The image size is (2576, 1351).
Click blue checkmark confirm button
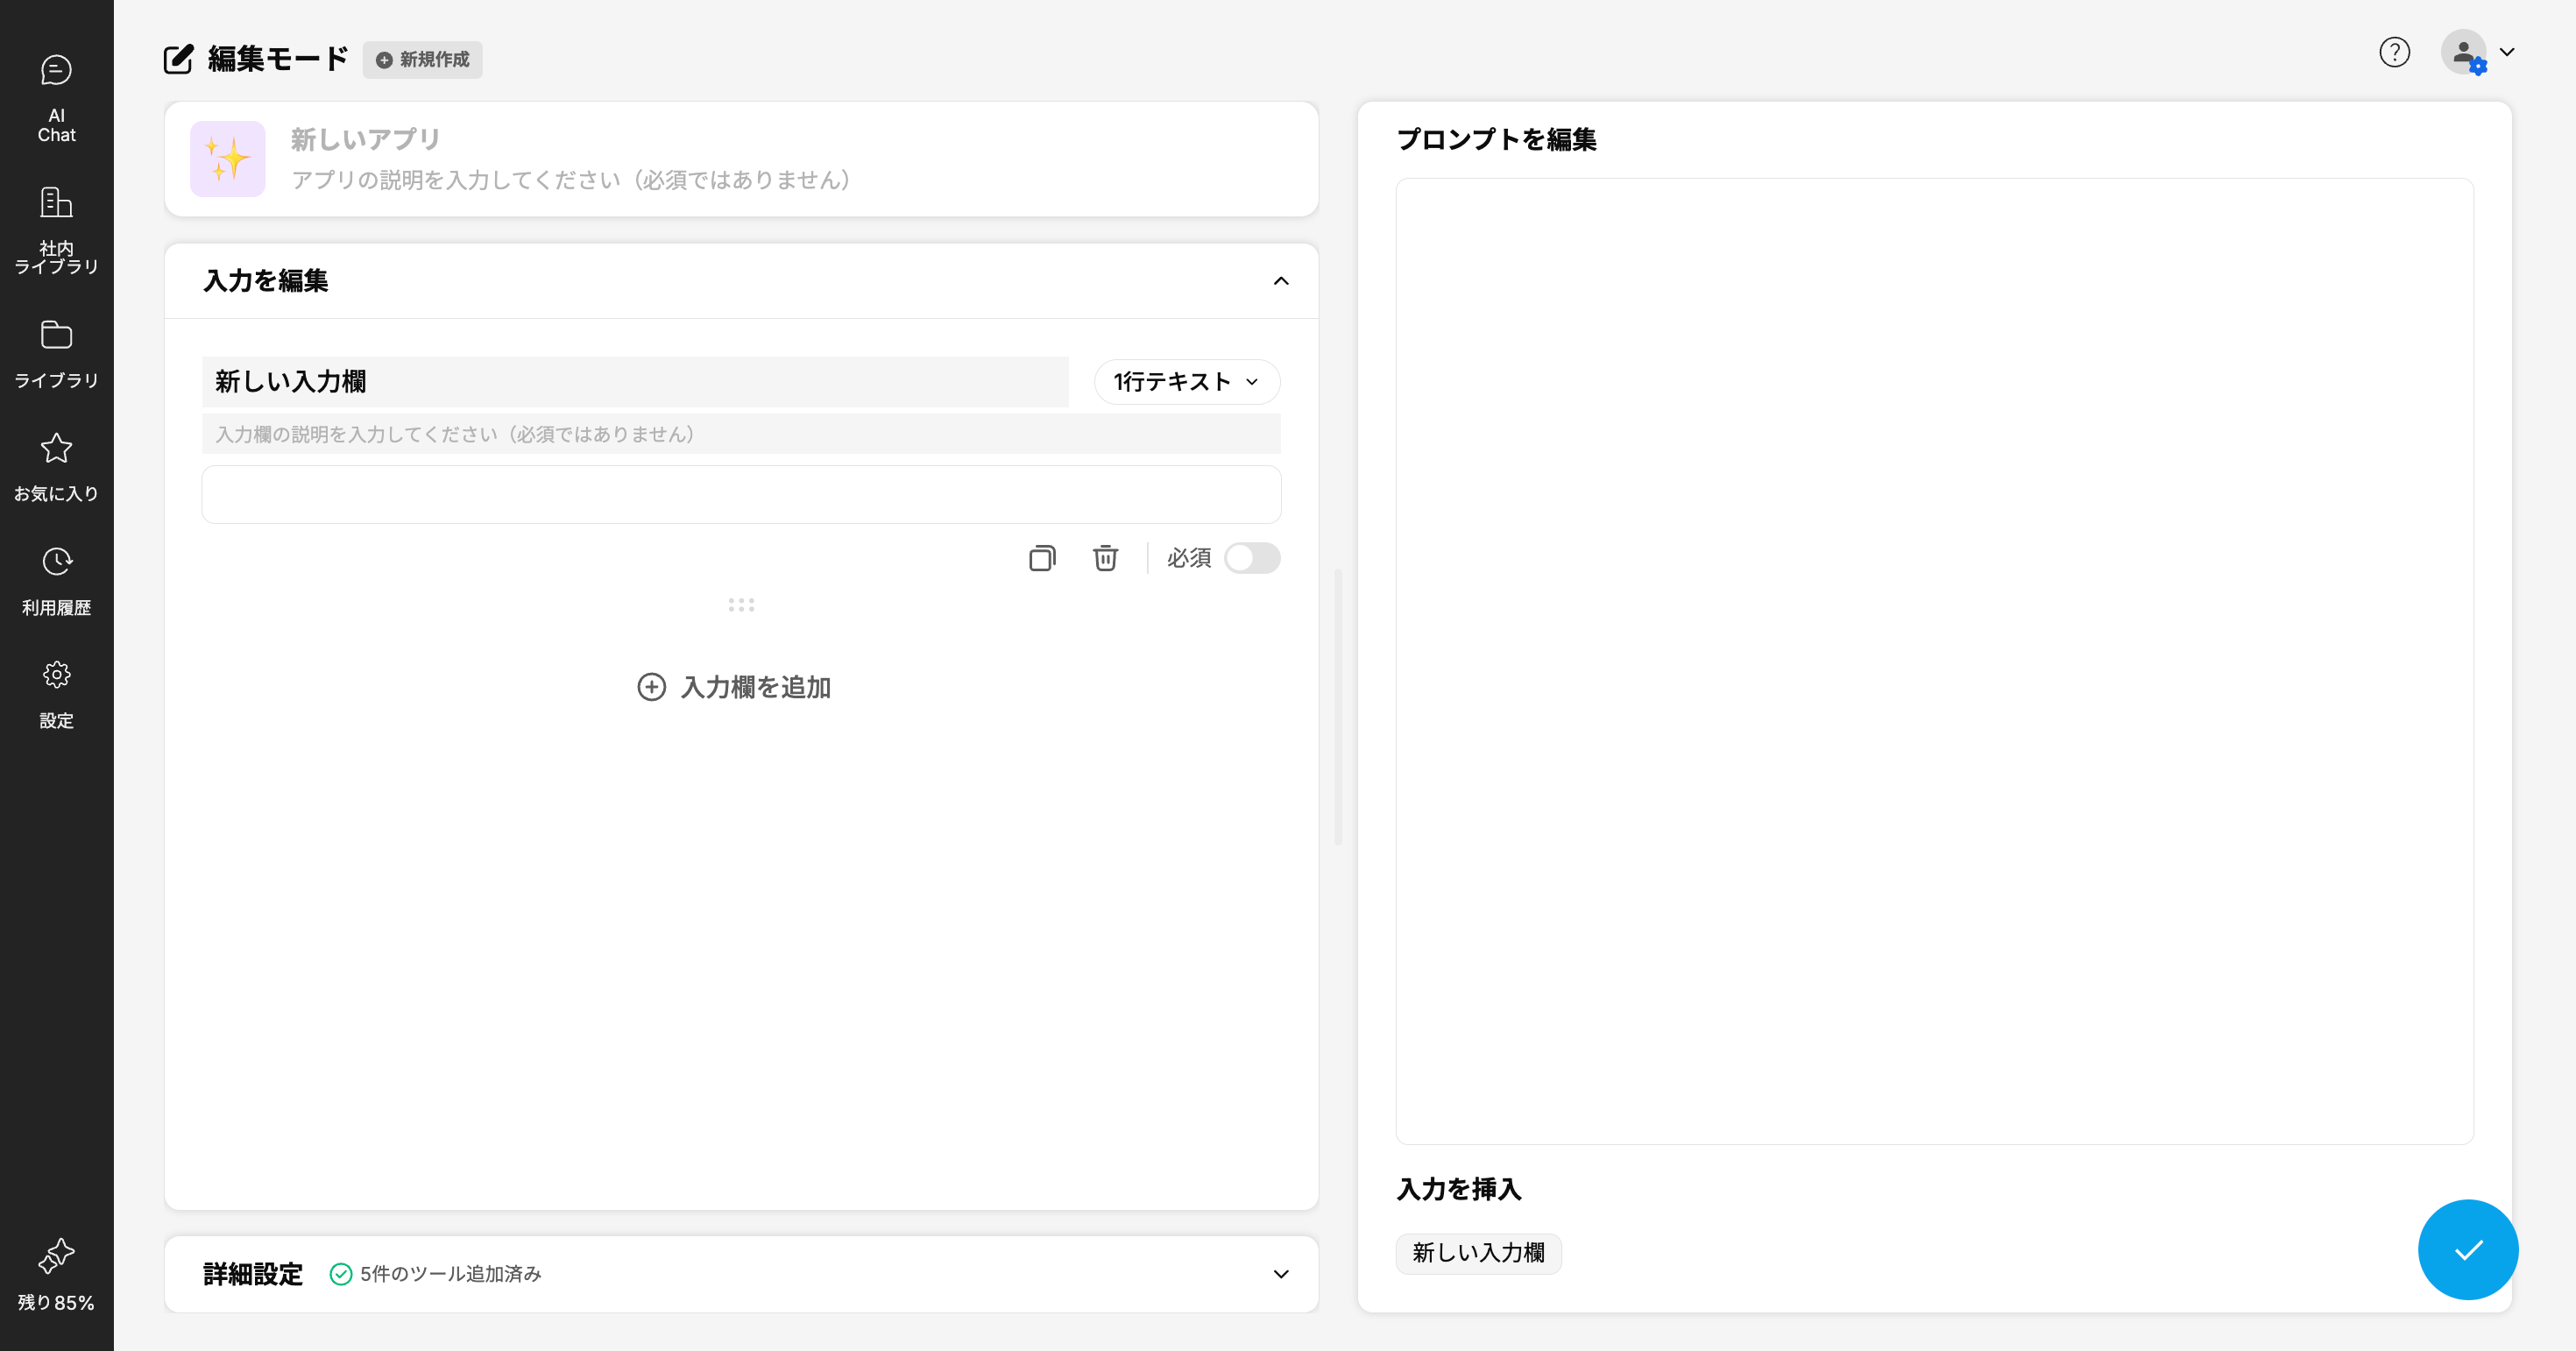(2467, 1249)
